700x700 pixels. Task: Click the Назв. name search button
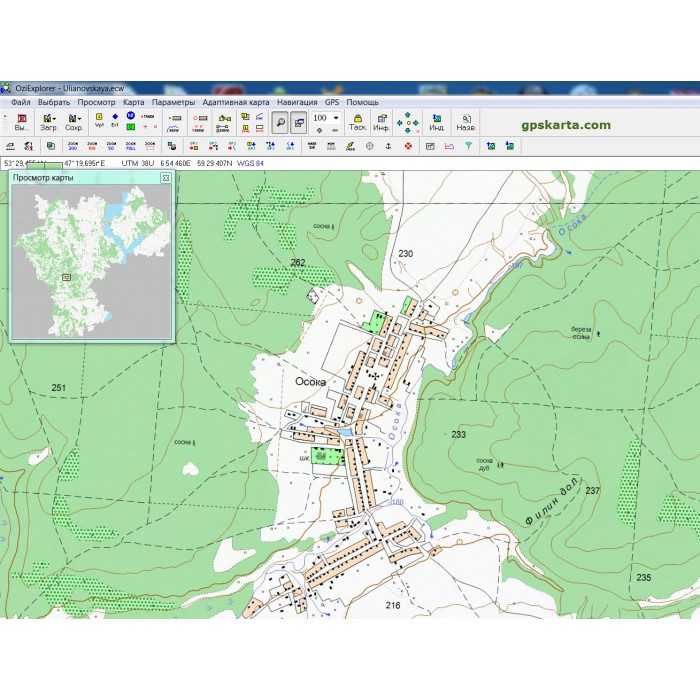click(x=465, y=123)
